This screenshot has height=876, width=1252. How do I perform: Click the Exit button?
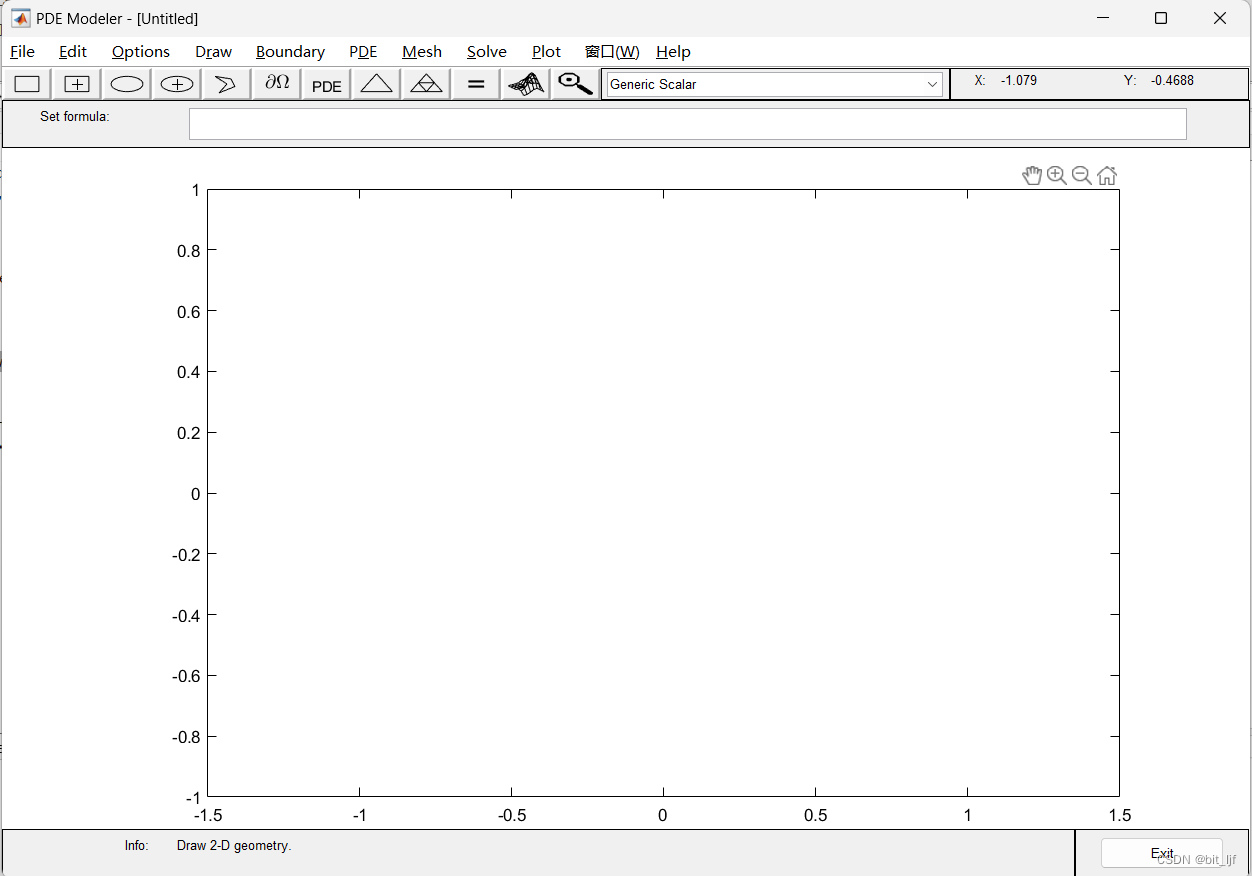[1161, 852]
